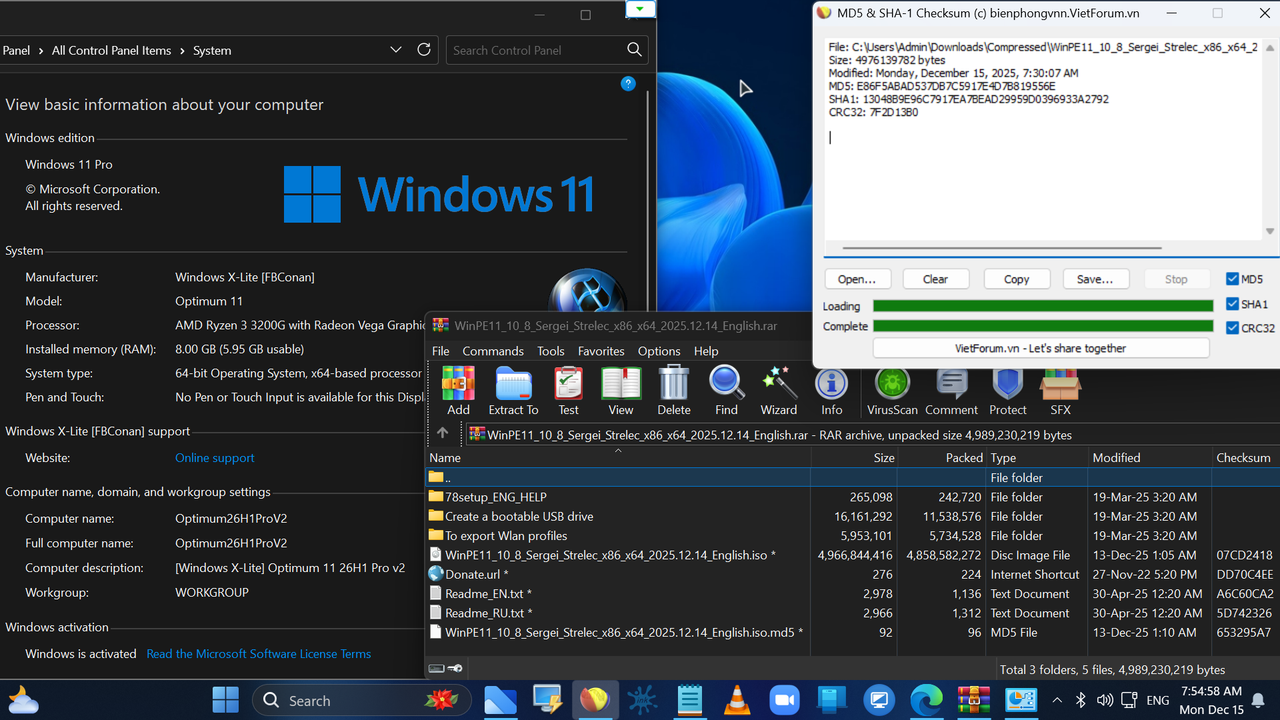Show hidden tray icons with the chevron
The height and width of the screenshot is (720, 1280).
point(1057,701)
